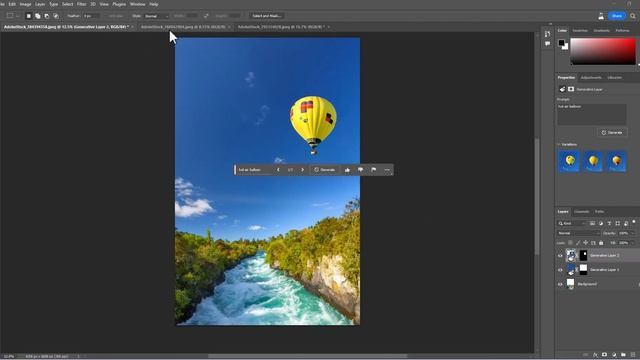
Task: Click the blue Share button
Action: click(617, 16)
